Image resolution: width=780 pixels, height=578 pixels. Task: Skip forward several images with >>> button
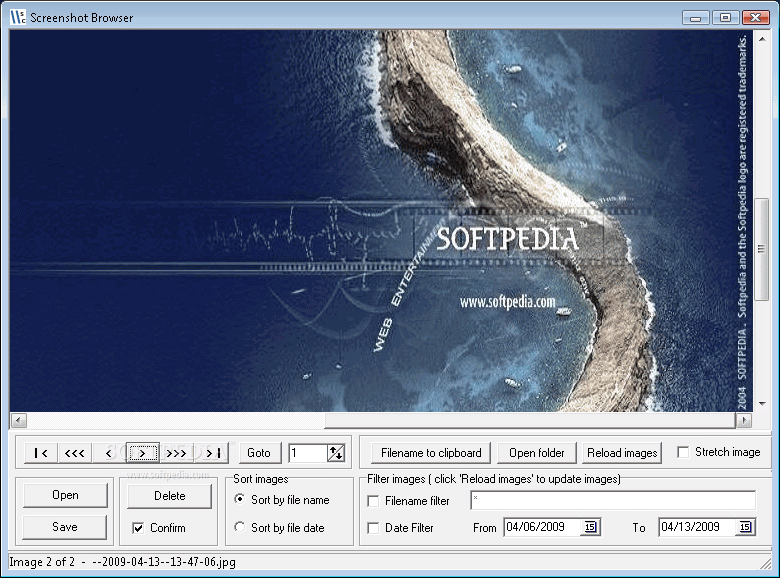click(176, 453)
